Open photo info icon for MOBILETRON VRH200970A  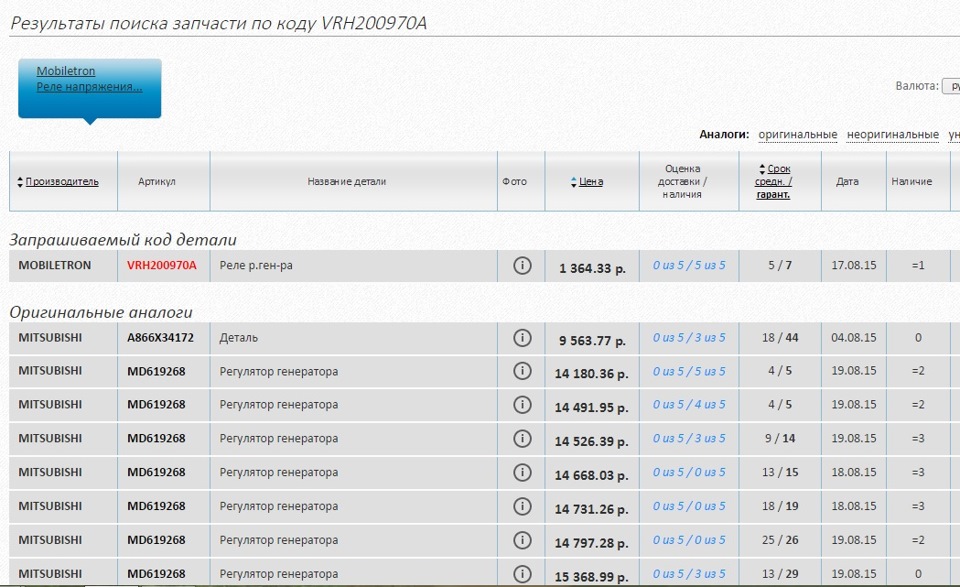pyautogui.click(x=522, y=266)
